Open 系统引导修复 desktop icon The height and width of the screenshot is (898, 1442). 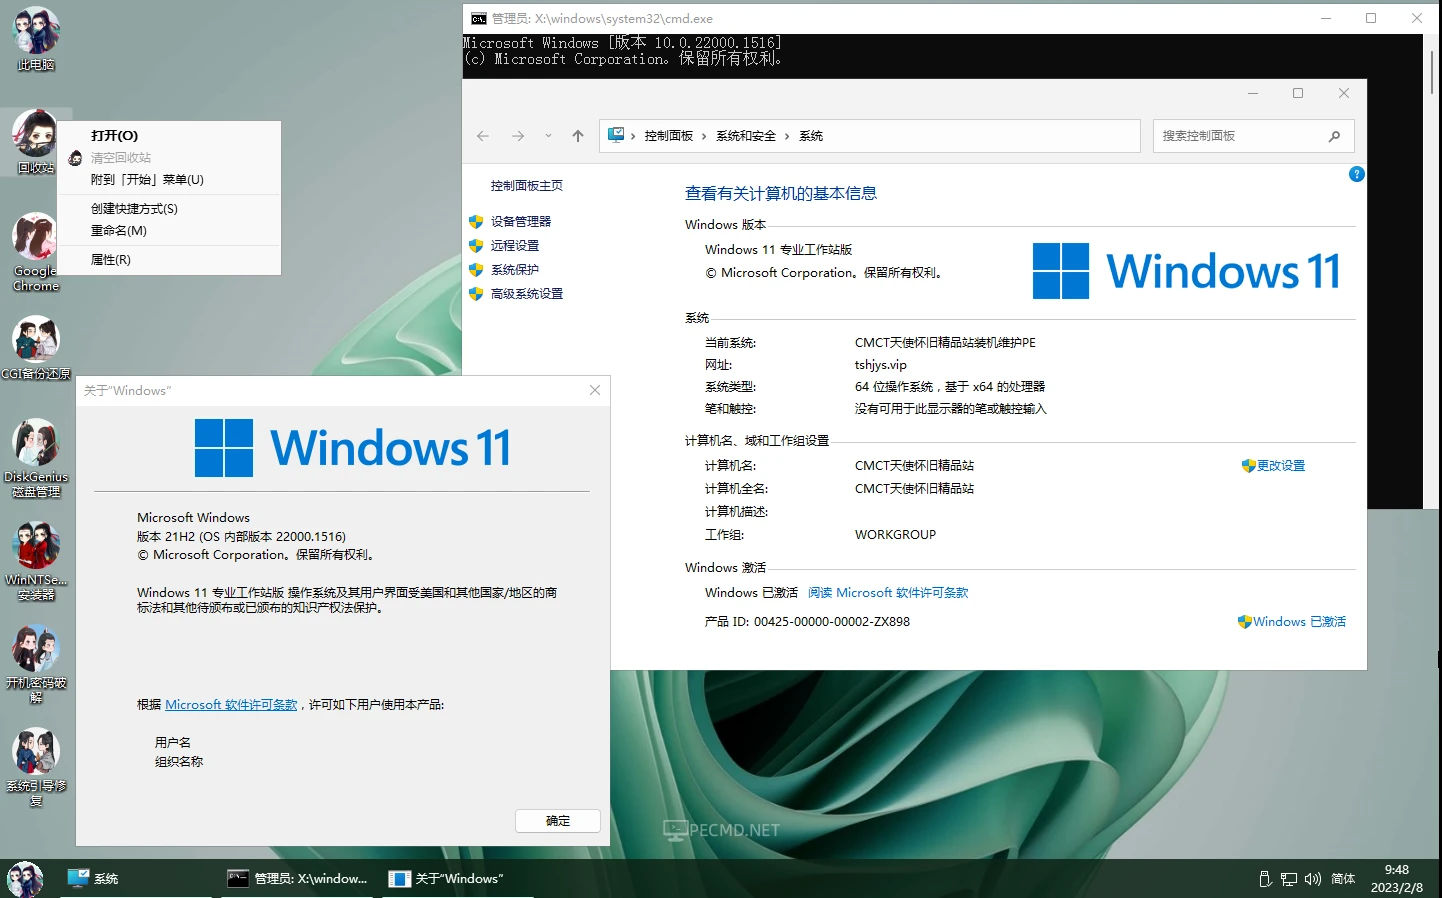click(x=36, y=767)
